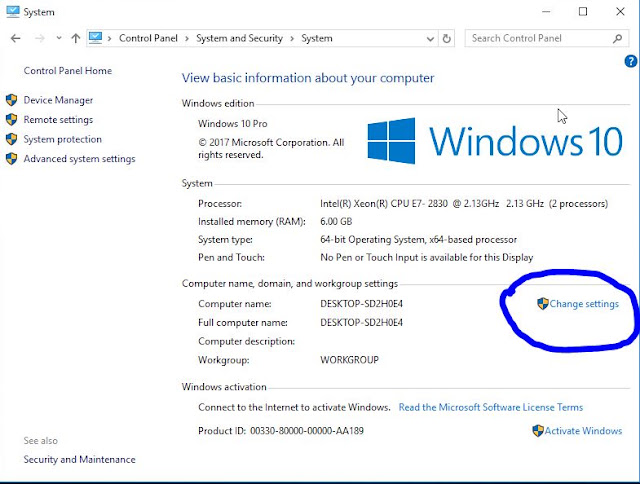Click the 64-bit Operating System text
This screenshot has height=484, width=640.
click(418, 240)
